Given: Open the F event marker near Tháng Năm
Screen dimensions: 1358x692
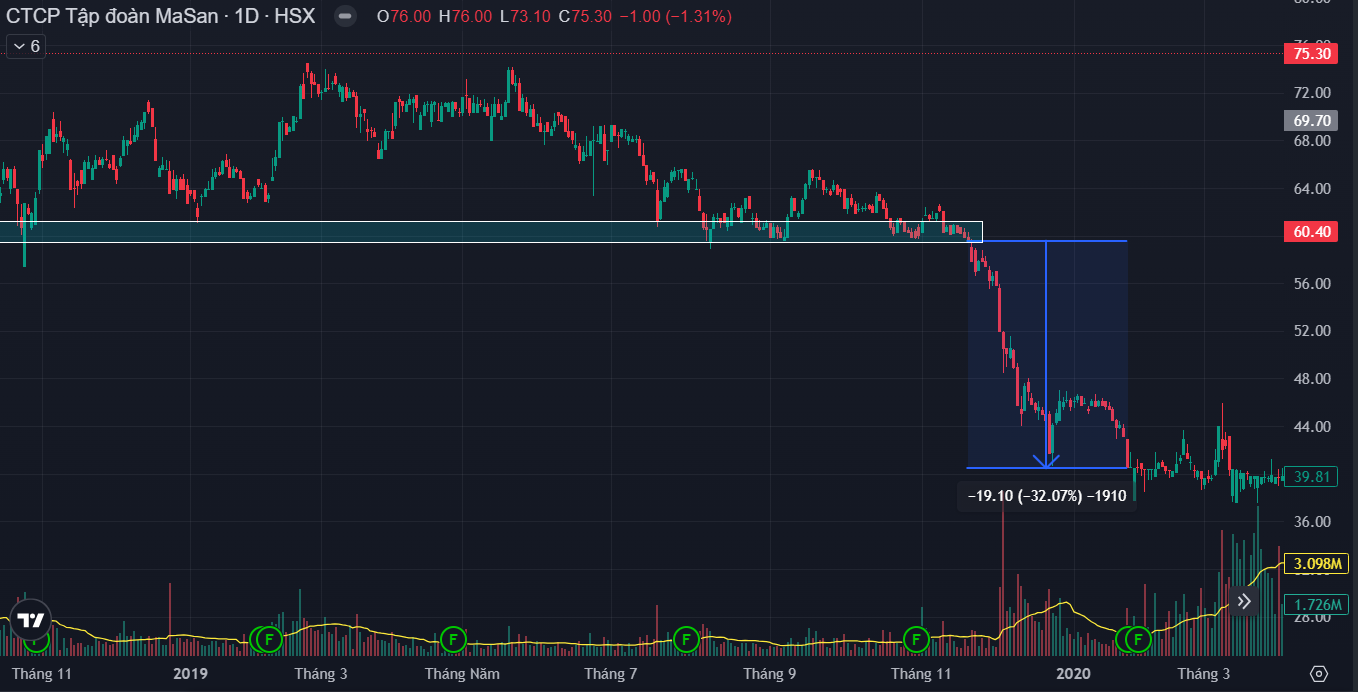Looking at the screenshot, I should click(453, 638).
